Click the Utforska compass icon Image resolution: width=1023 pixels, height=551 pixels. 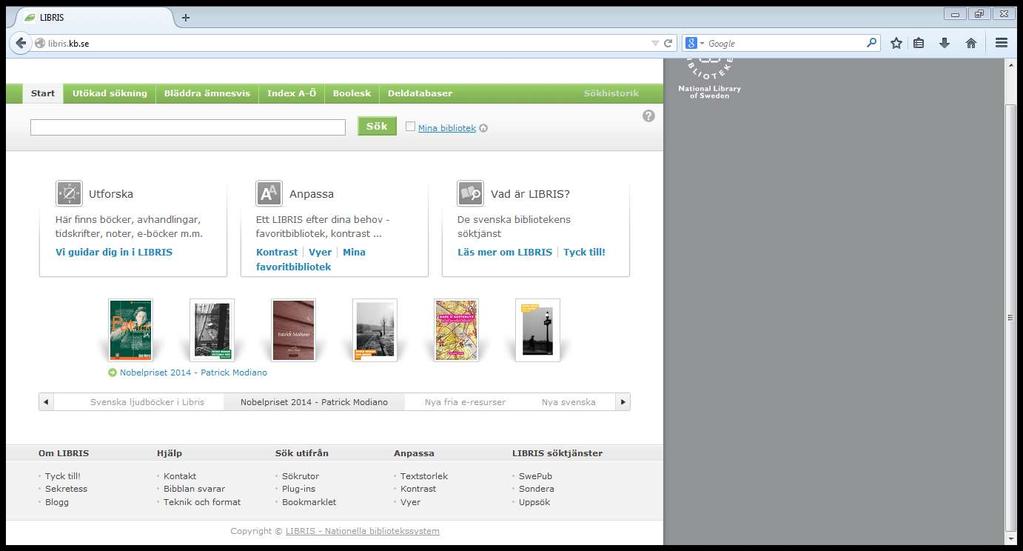pos(69,194)
